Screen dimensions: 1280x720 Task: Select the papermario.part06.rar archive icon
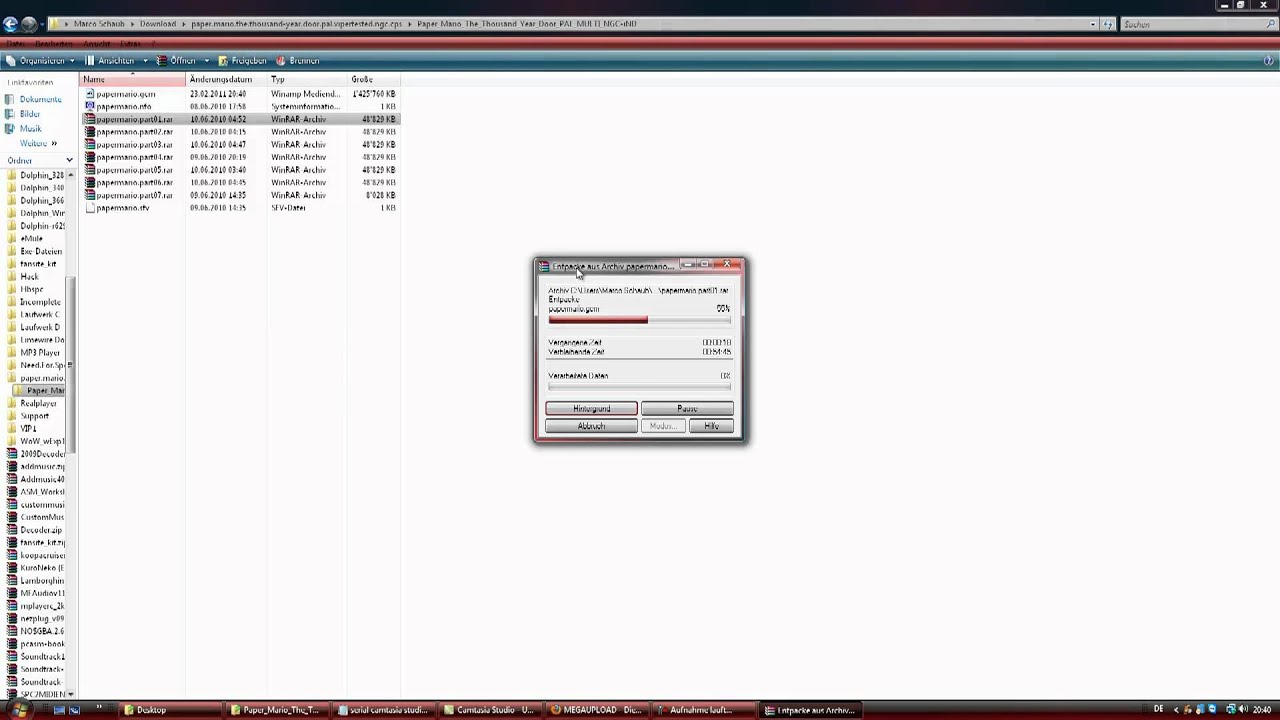point(90,182)
